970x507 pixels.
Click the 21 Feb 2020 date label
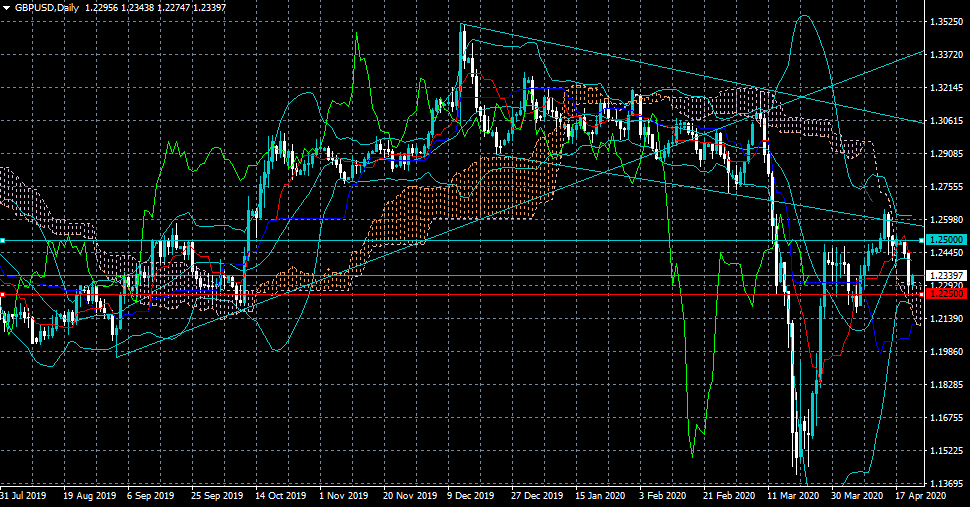click(729, 496)
